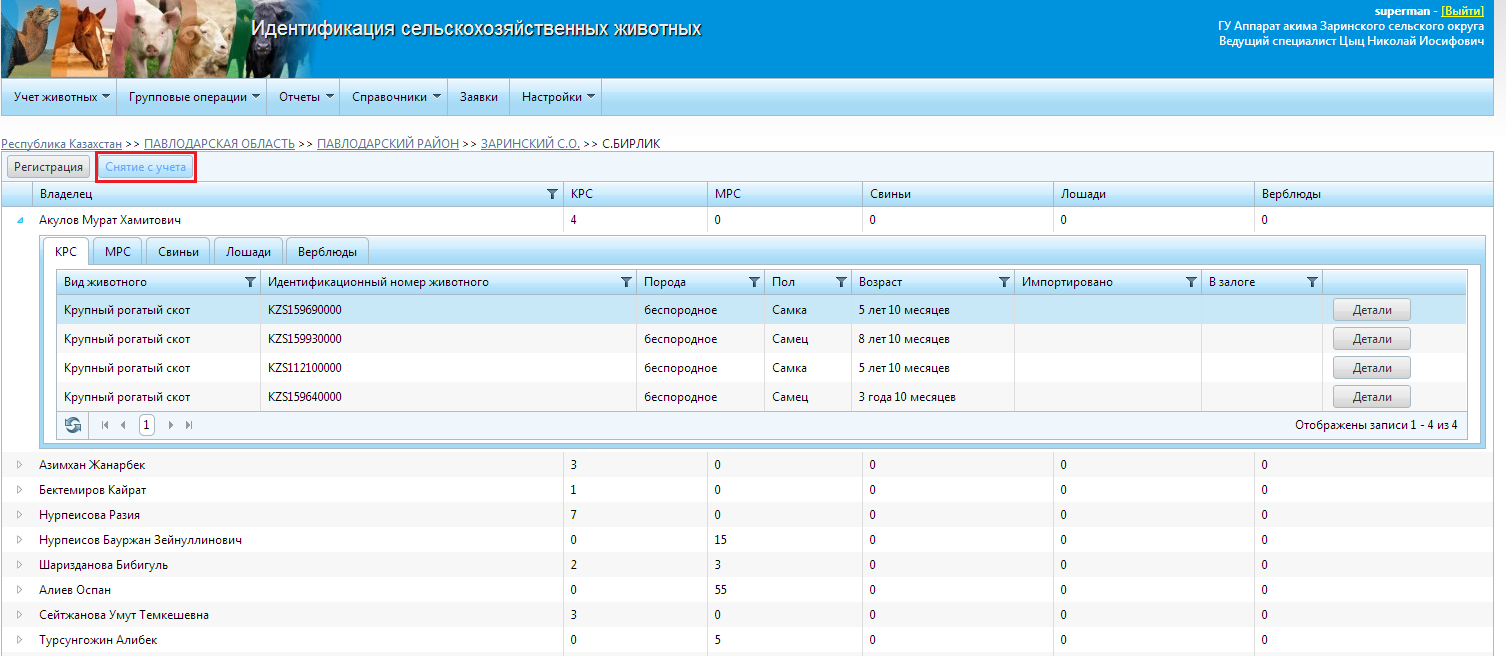Open filter for Идентификационный номер животного column
This screenshot has width=1506, height=656.
click(x=626, y=282)
